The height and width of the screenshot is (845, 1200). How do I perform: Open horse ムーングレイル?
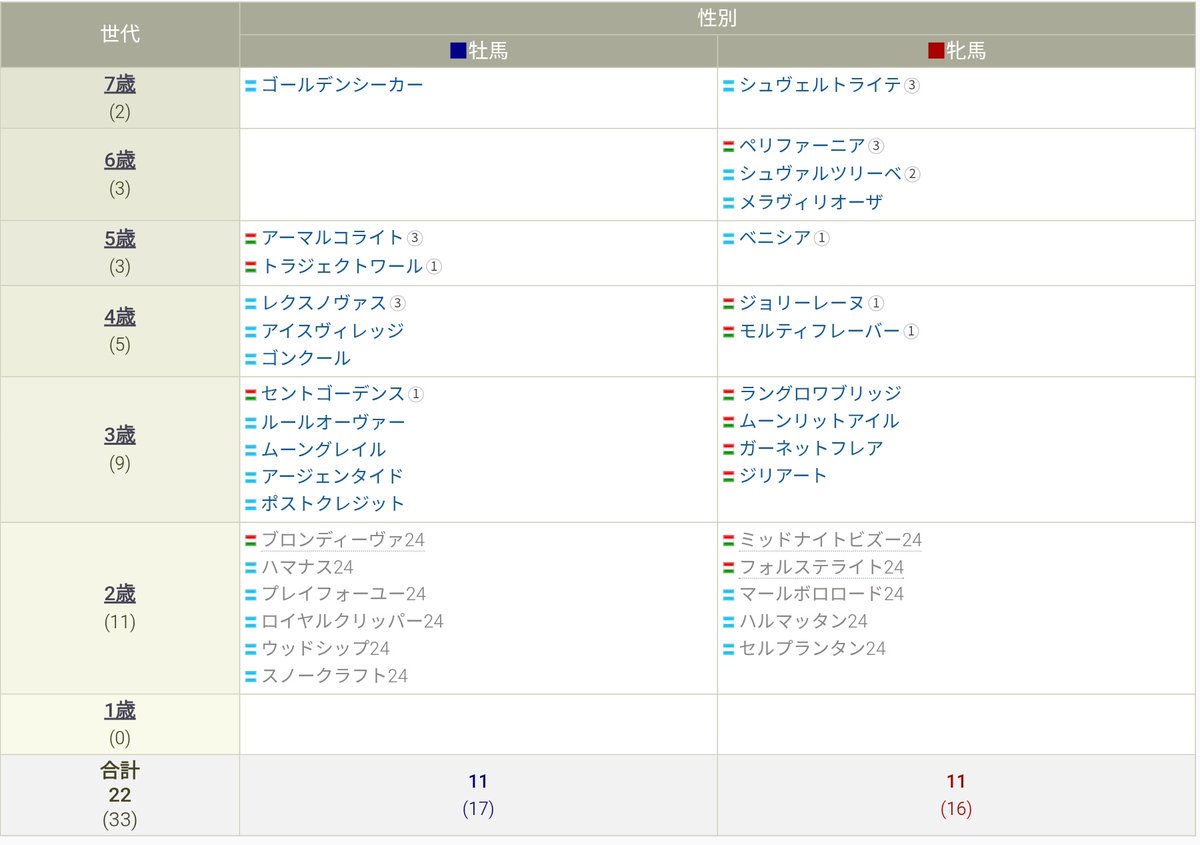324,450
